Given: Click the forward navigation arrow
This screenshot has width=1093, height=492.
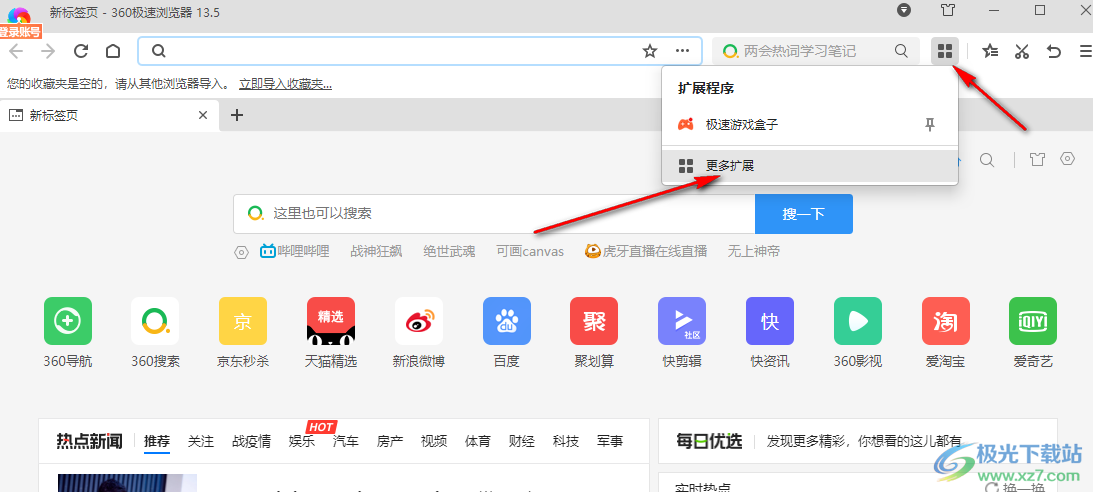Looking at the screenshot, I should point(48,51).
